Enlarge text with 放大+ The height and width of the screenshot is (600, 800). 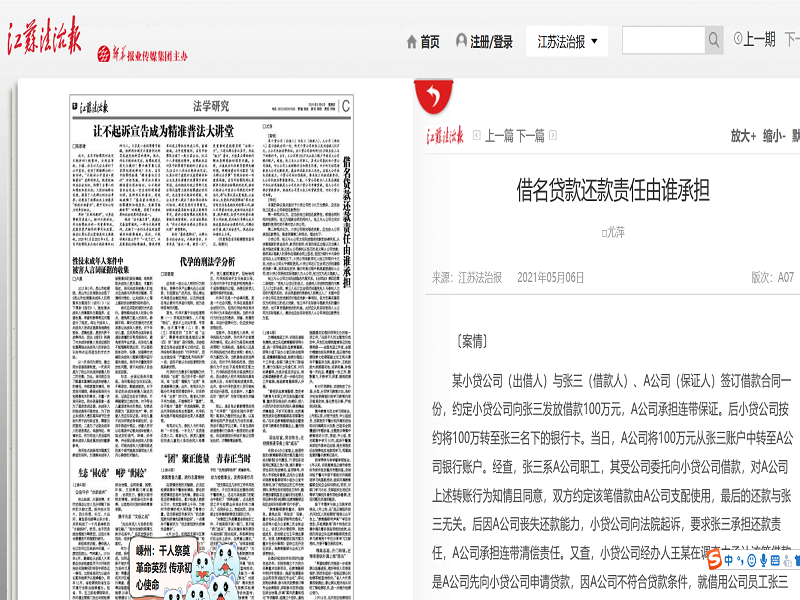[x=743, y=136]
